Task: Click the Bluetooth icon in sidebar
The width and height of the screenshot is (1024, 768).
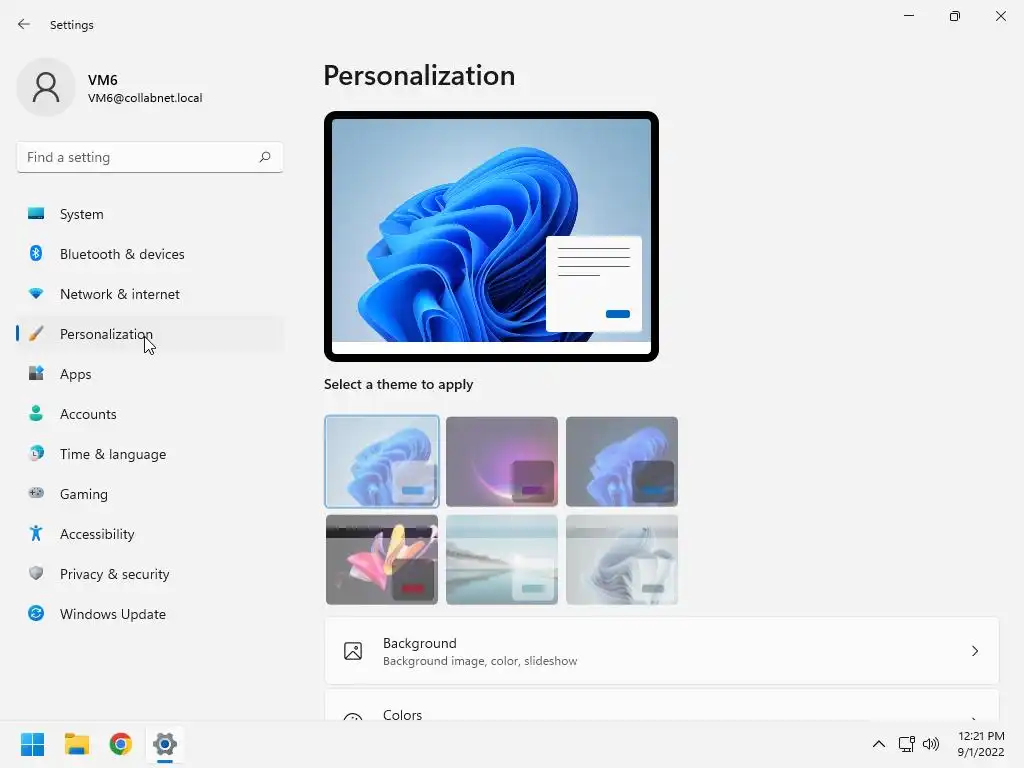Action: click(x=36, y=253)
